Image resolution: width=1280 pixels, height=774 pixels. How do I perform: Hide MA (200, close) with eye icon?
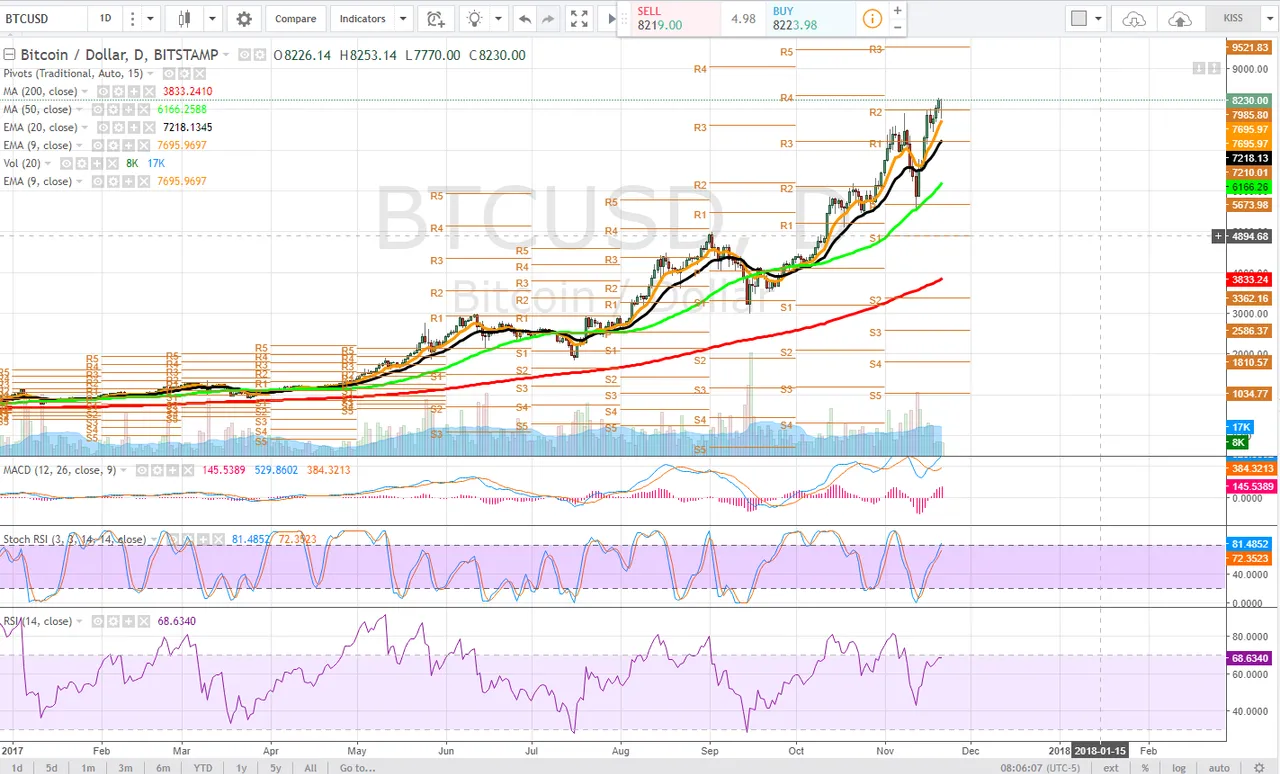coord(103,92)
